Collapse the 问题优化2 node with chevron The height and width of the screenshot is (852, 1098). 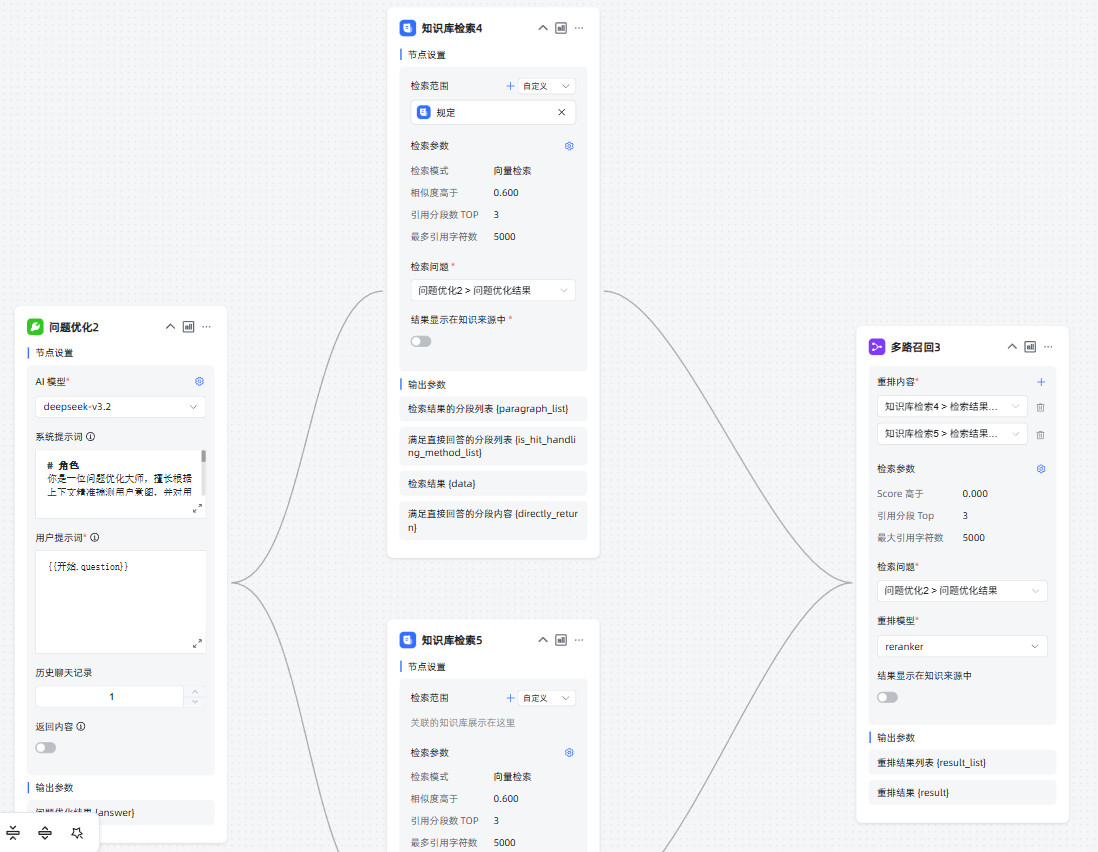tap(170, 327)
